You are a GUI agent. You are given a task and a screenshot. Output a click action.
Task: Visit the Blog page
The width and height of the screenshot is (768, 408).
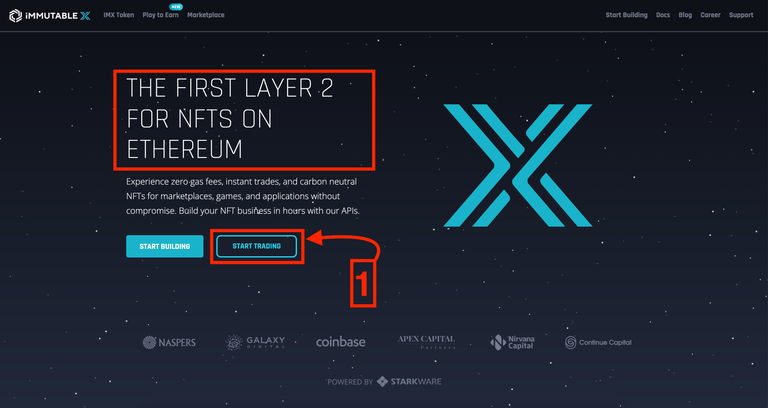tap(685, 15)
